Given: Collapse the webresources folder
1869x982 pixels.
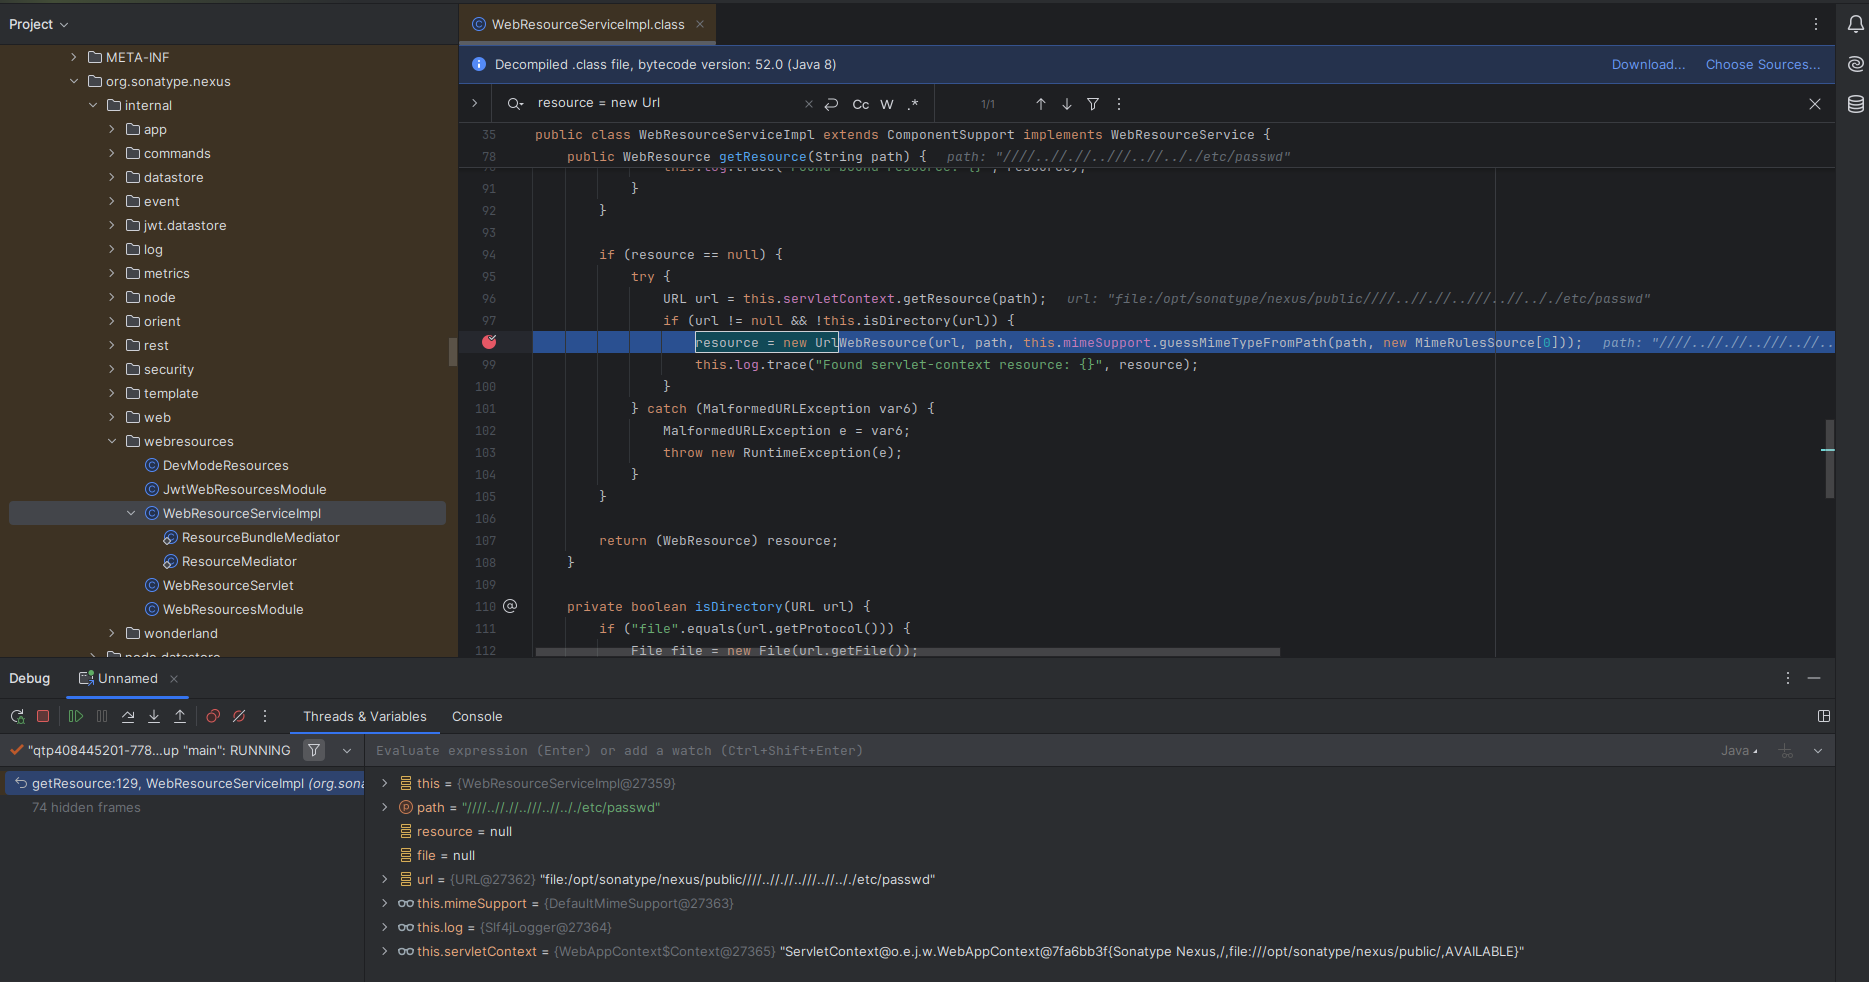Looking at the screenshot, I should (x=112, y=441).
